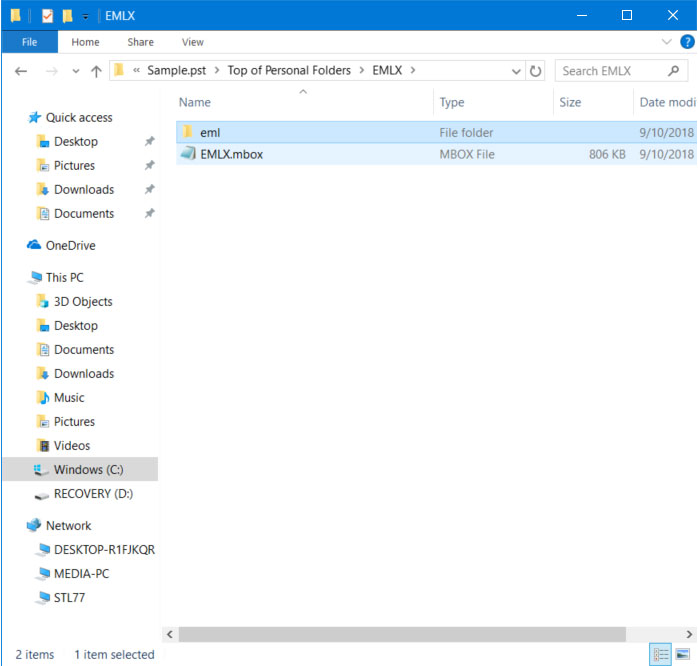Click the pin icon next to Desktop

coord(150,142)
